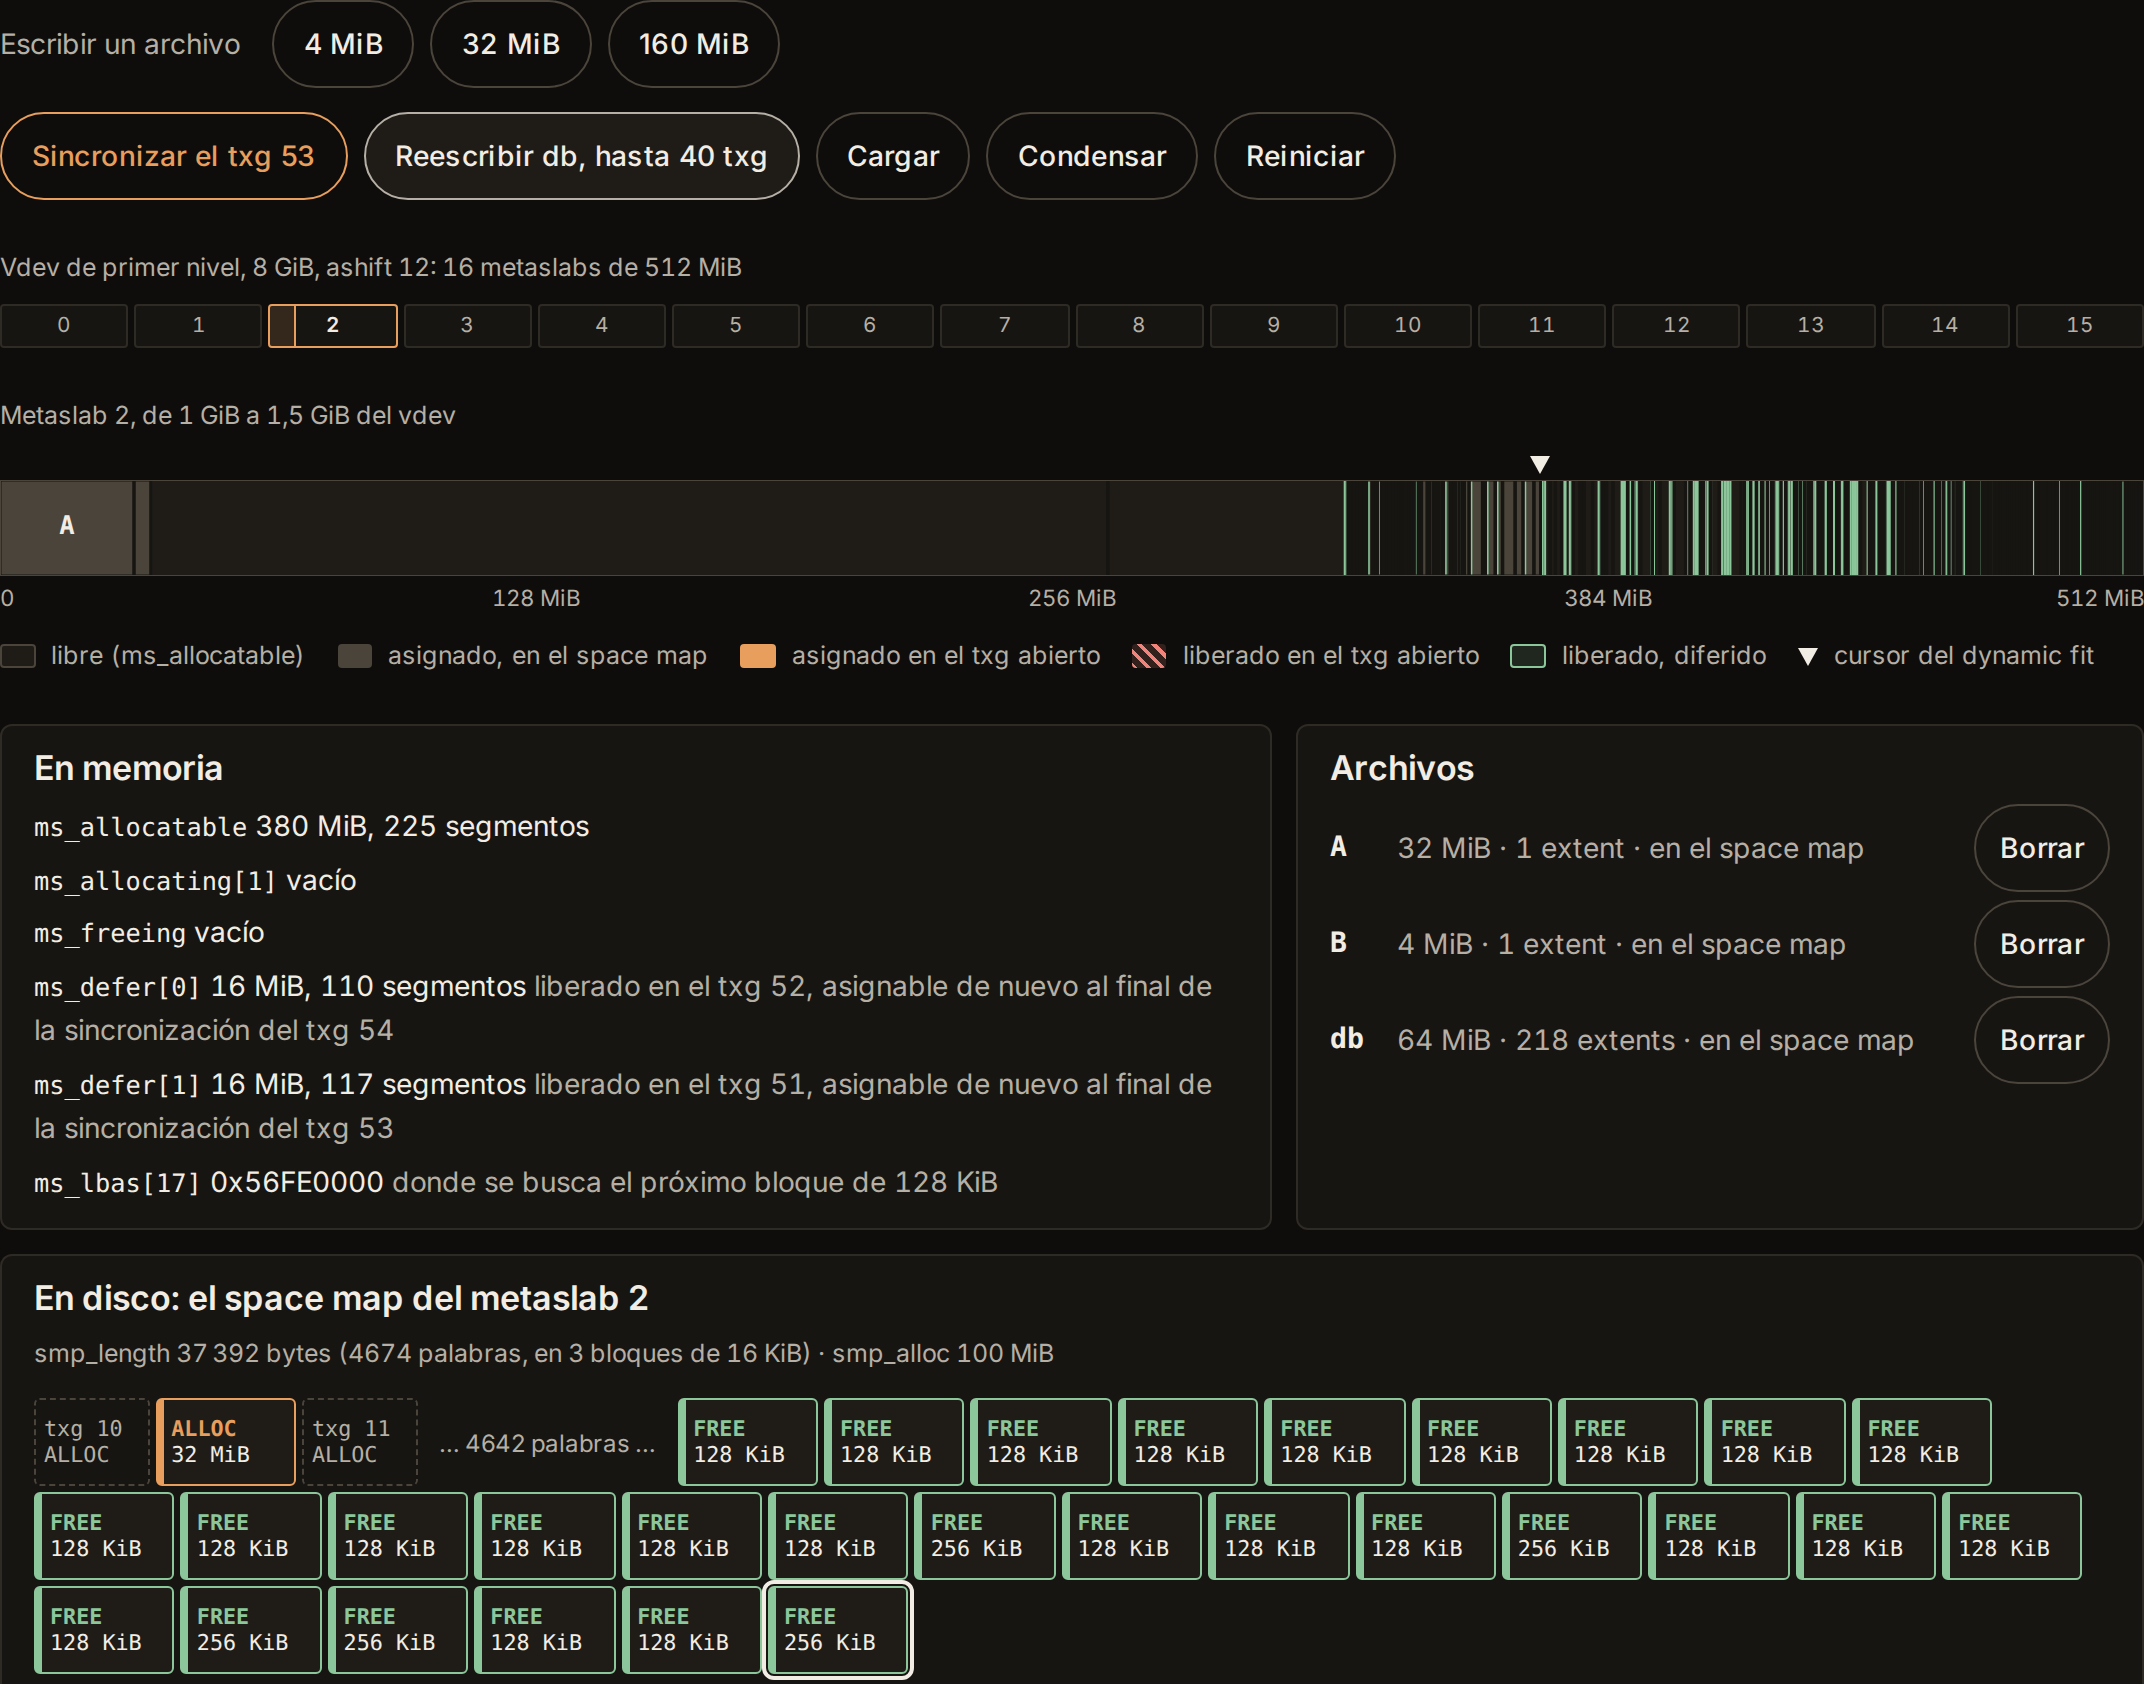Select metaslab 5

point(736,325)
